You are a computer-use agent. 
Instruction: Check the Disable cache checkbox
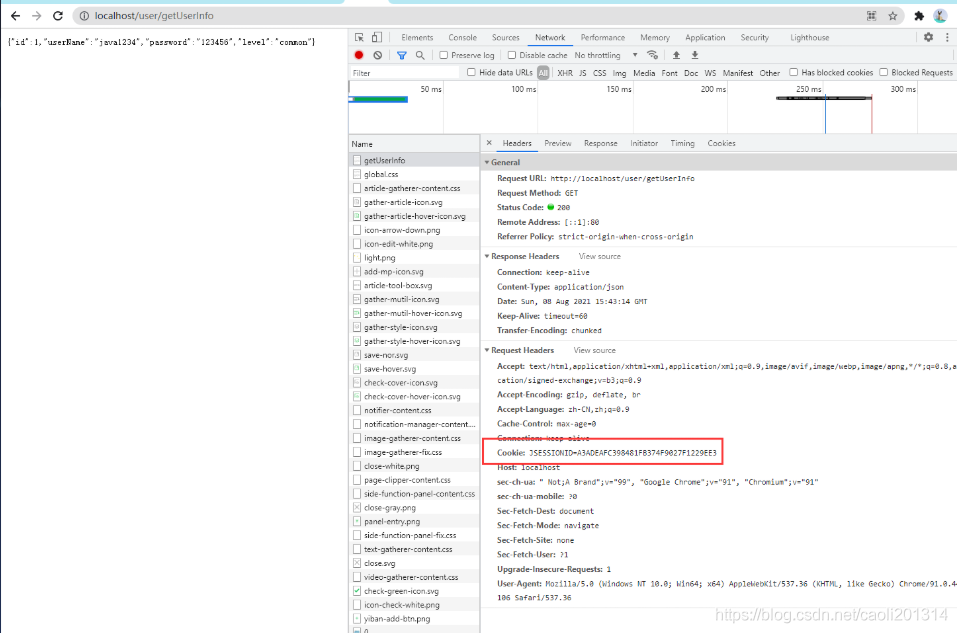coord(512,55)
